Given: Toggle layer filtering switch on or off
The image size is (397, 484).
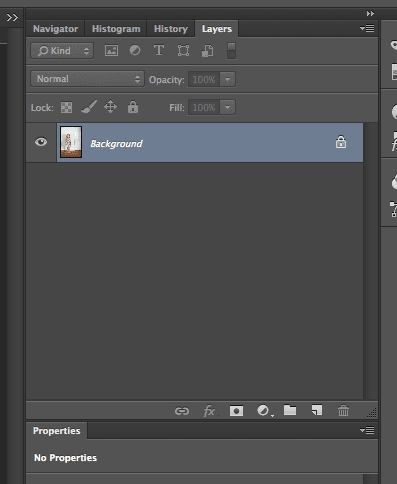Looking at the screenshot, I should (231, 51).
